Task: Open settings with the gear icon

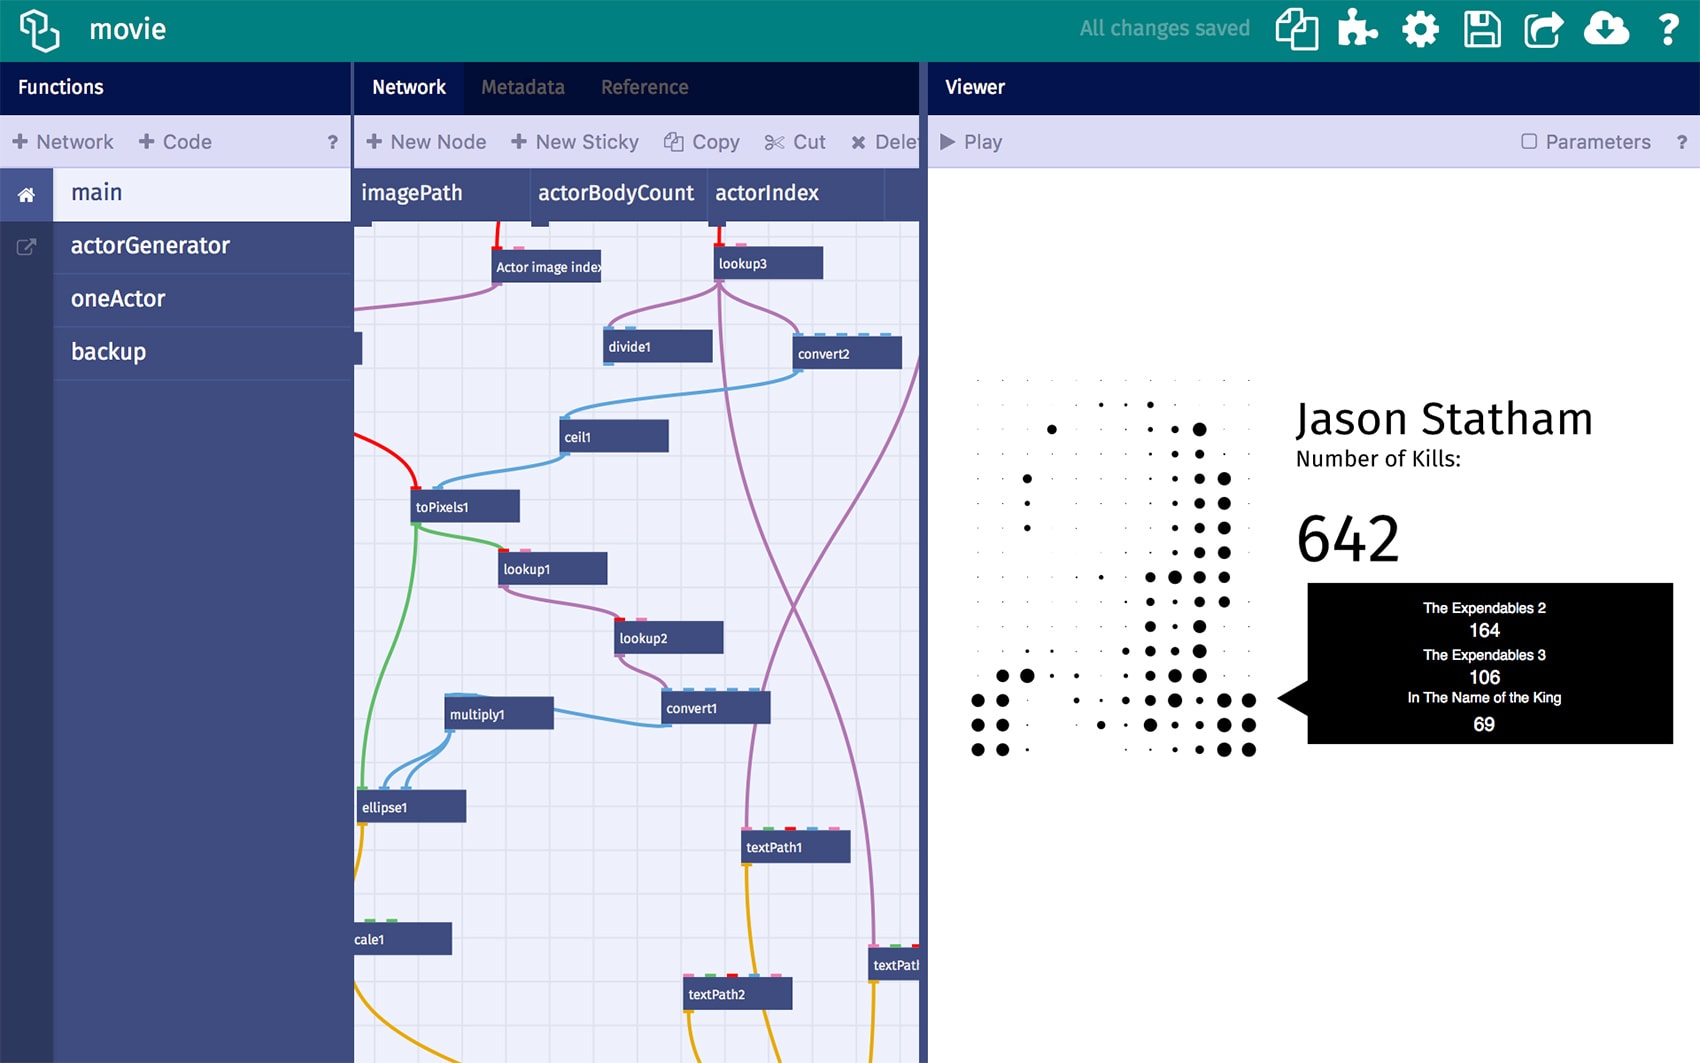Action: pyautogui.click(x=1420, y=30)
